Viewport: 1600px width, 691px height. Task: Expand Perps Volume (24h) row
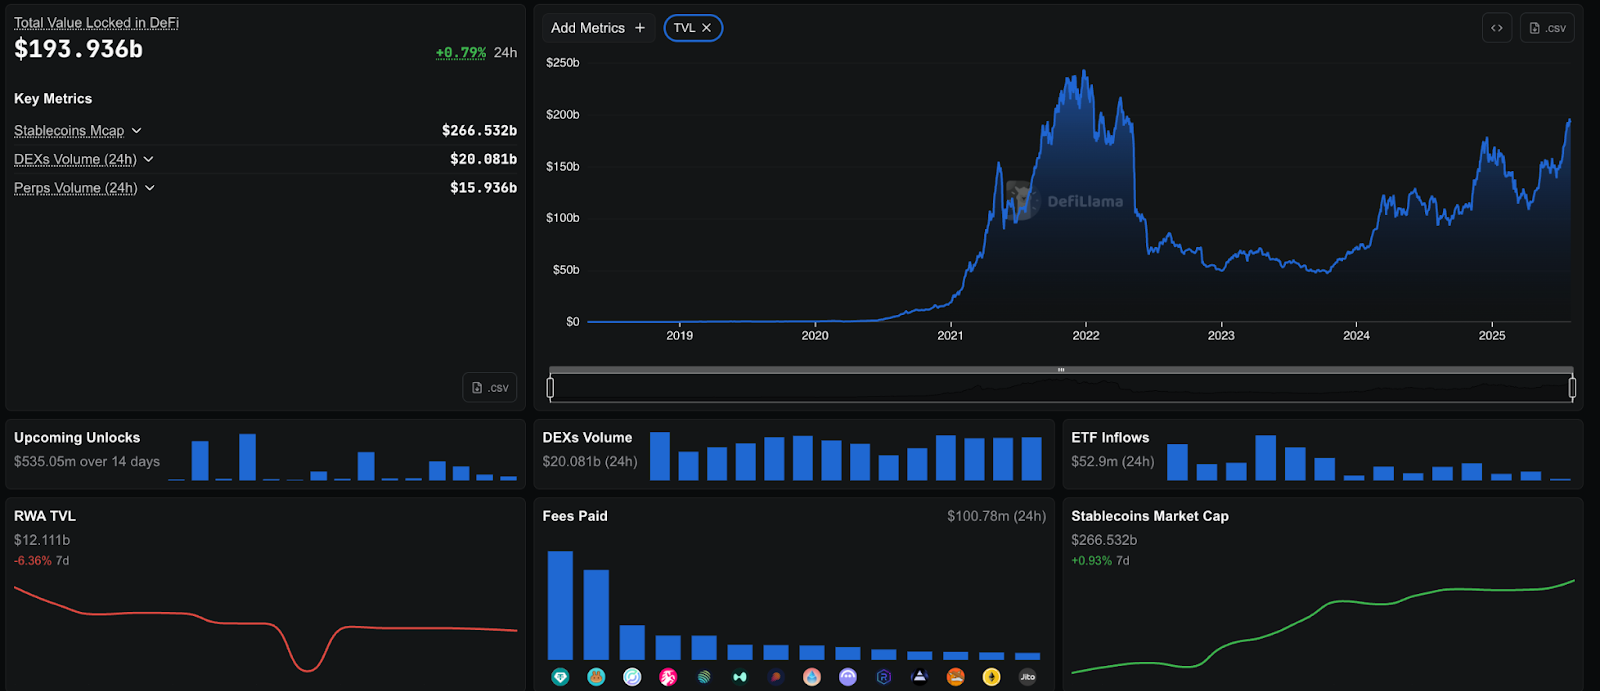pos(150,188)
